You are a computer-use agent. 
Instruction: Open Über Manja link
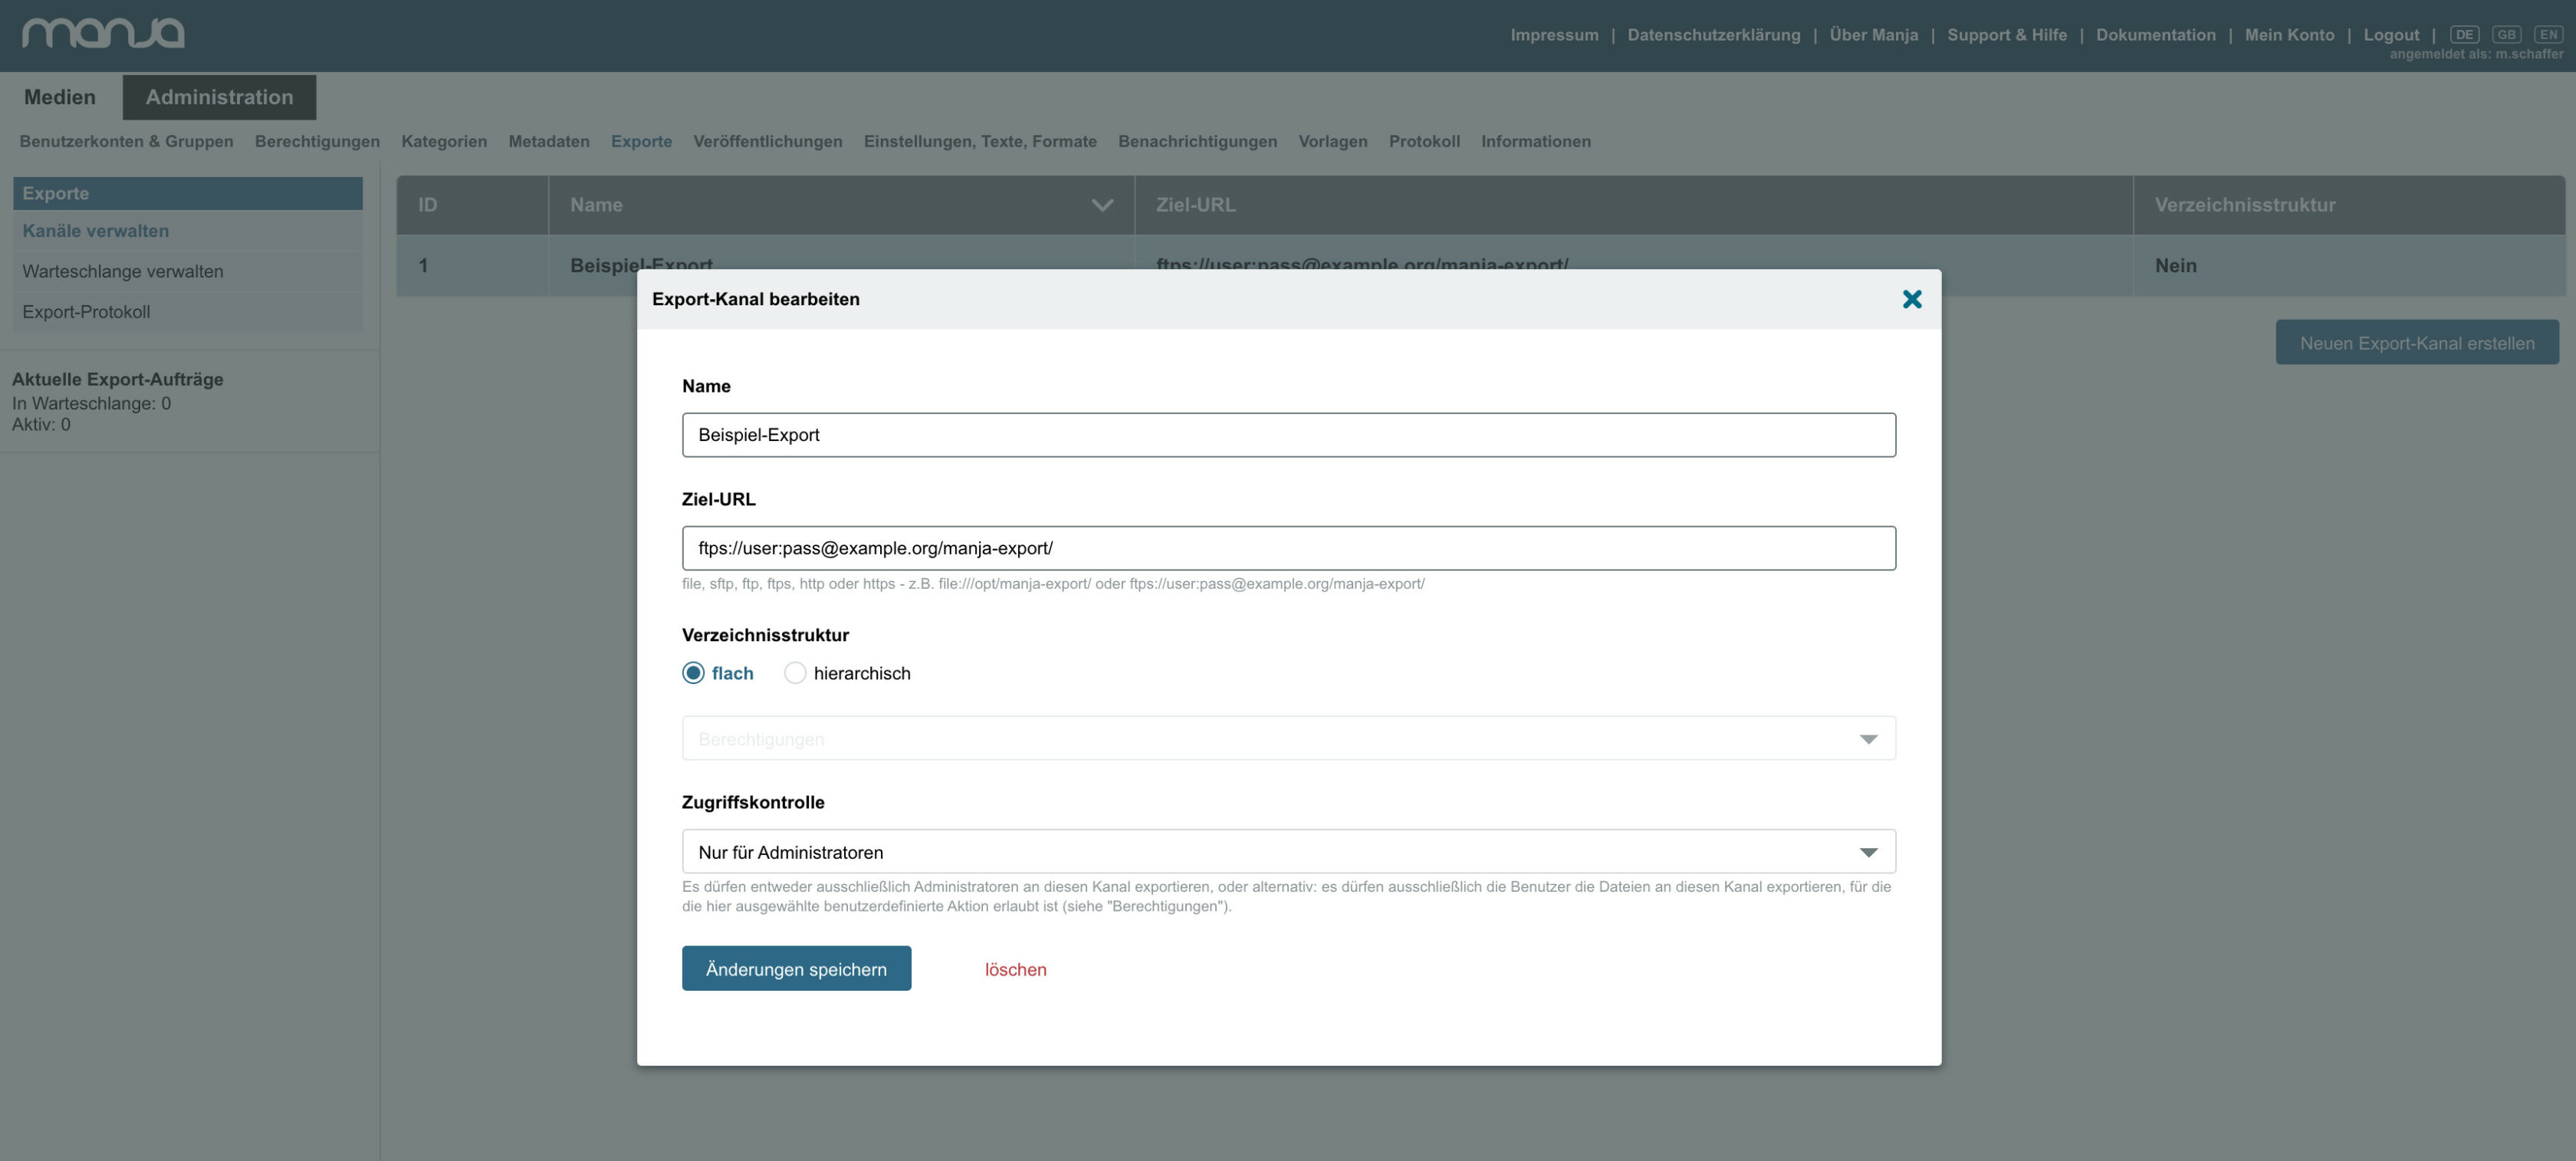(1873, 35)
